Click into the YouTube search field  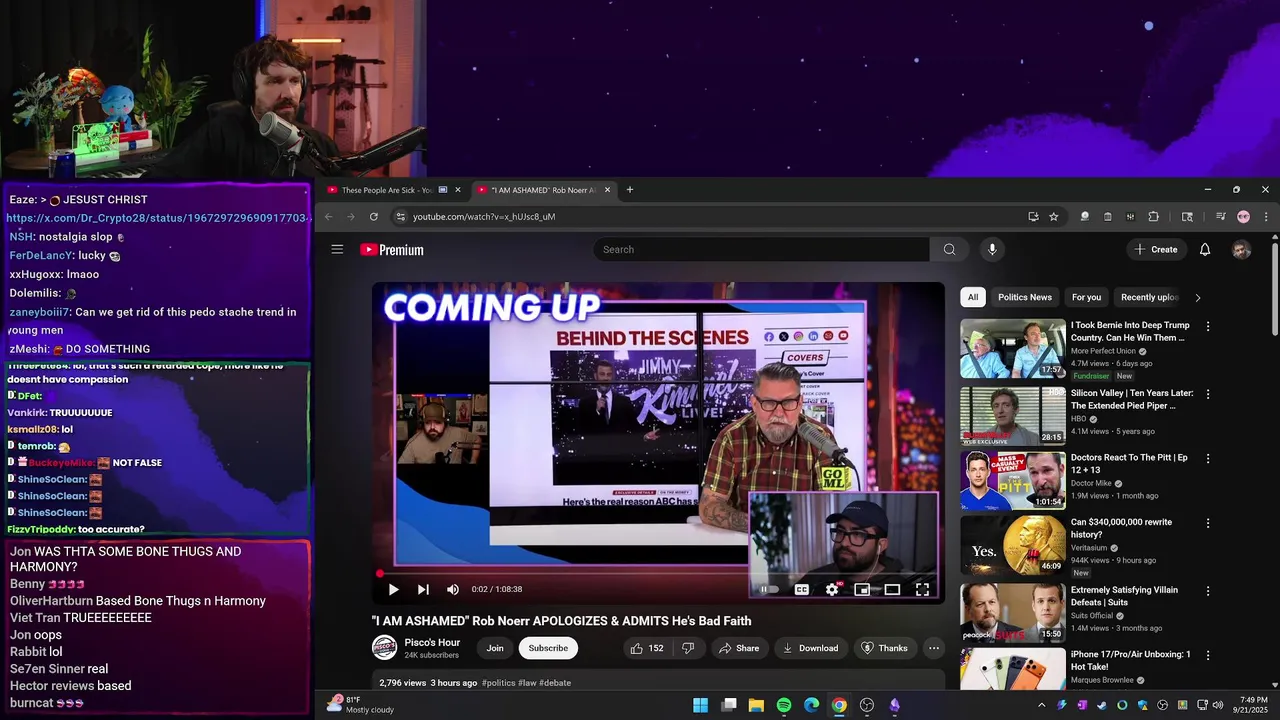click(761, 249)
